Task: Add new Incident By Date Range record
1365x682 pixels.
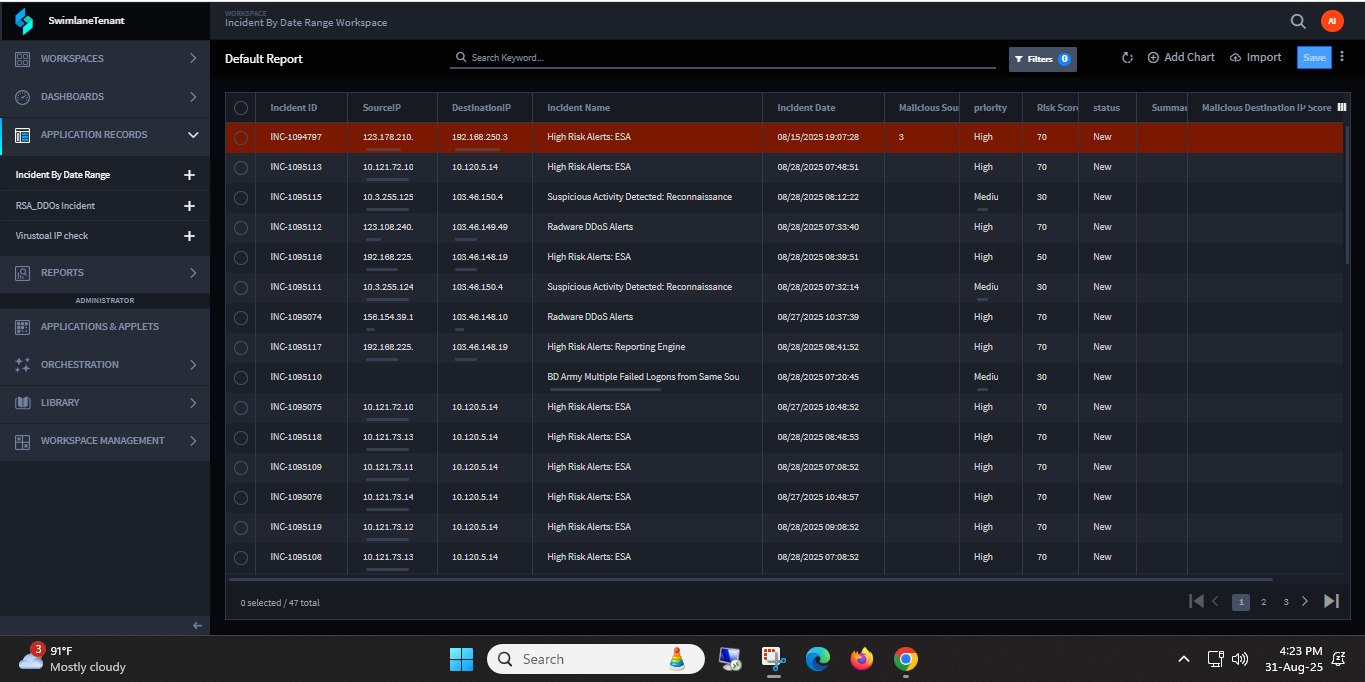Action: (x=189, y=175)
